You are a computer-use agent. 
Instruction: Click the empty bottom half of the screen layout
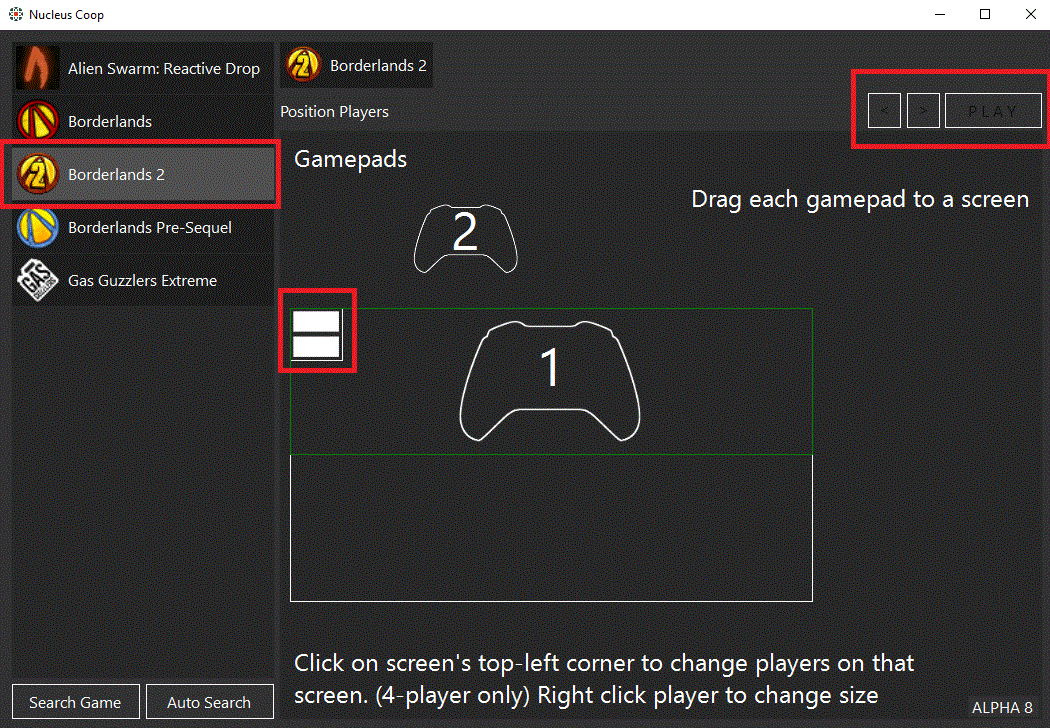pyautogui.click(x=551, y=528)
